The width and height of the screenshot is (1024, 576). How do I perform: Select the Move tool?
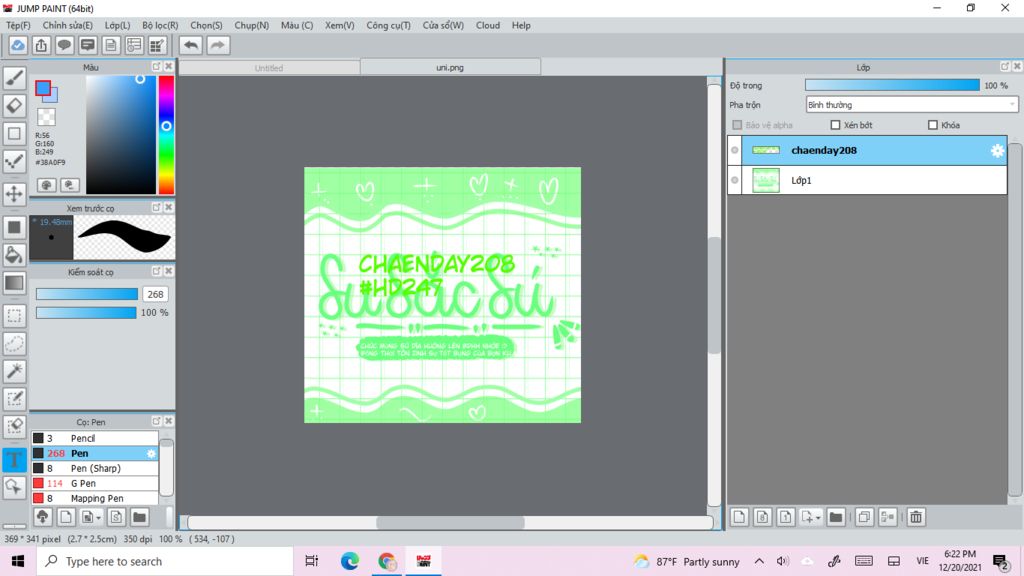(x=14, y=194)
